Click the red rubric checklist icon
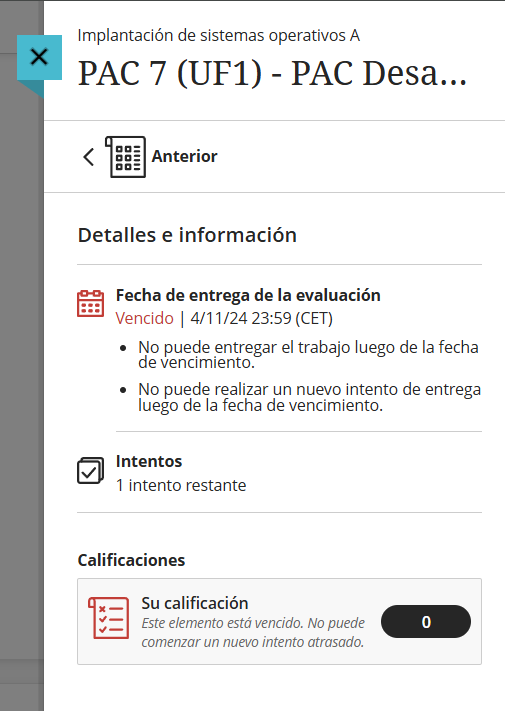 (109, 618)
